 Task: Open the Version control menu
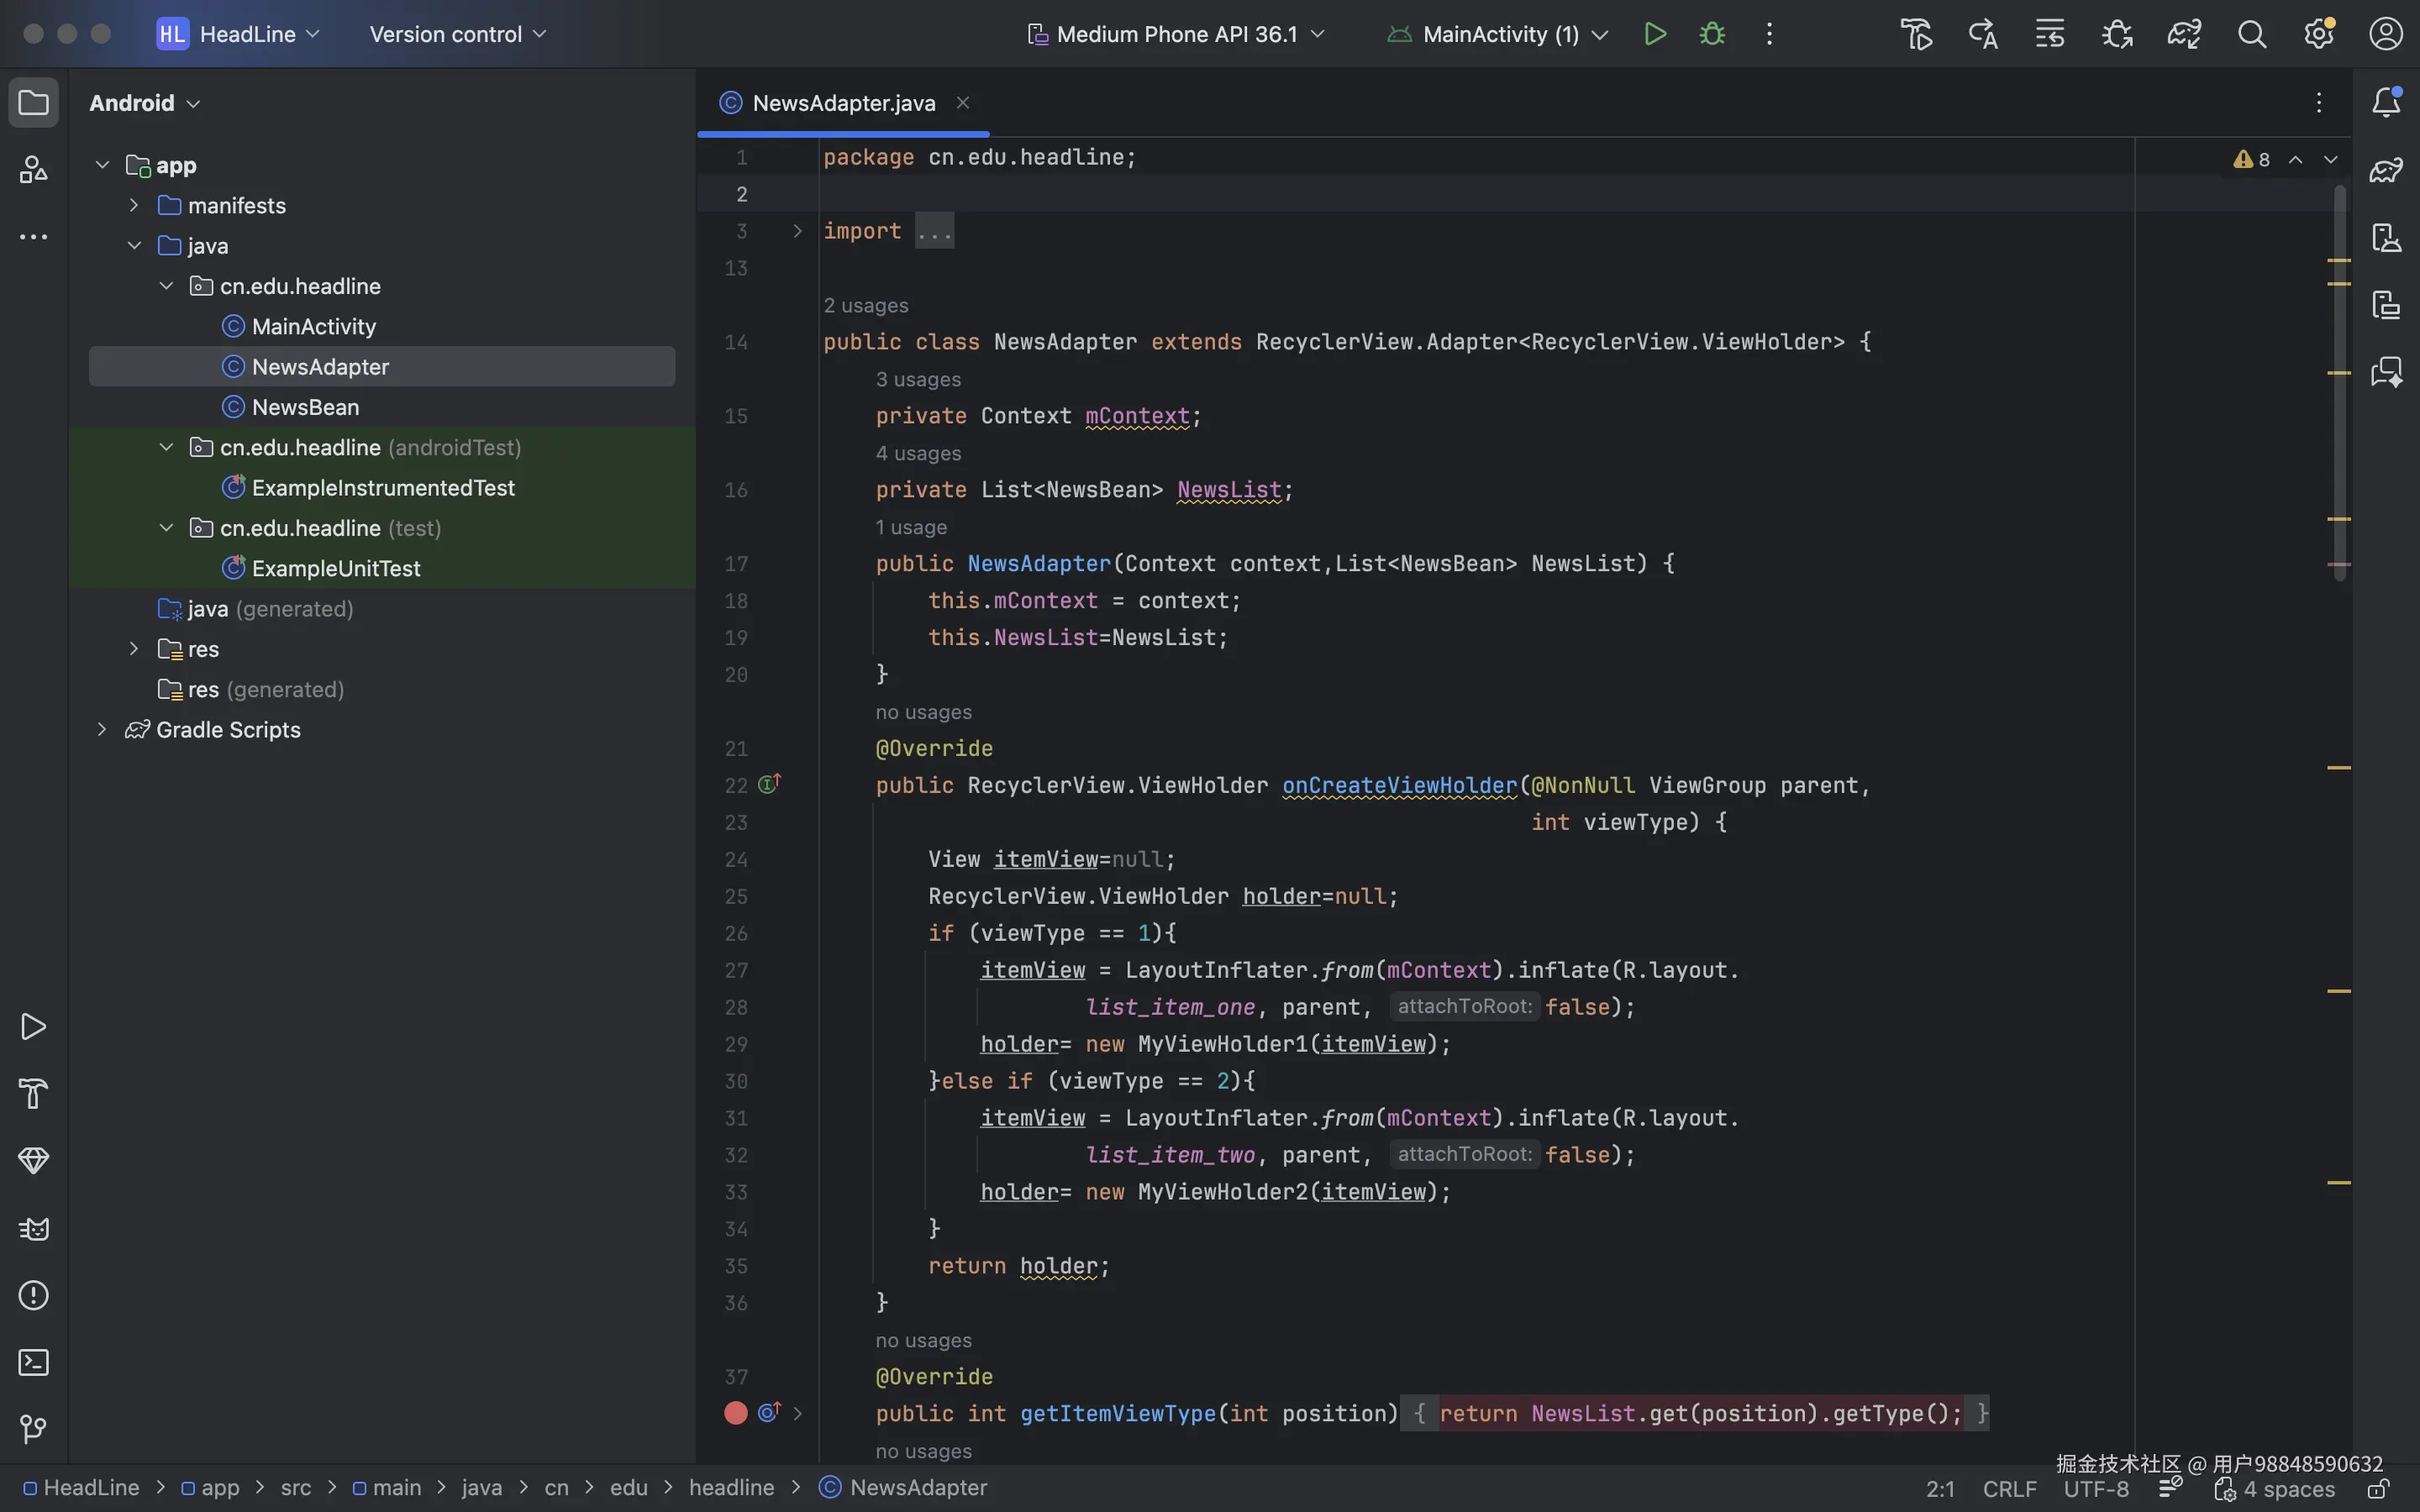[458, 34]
